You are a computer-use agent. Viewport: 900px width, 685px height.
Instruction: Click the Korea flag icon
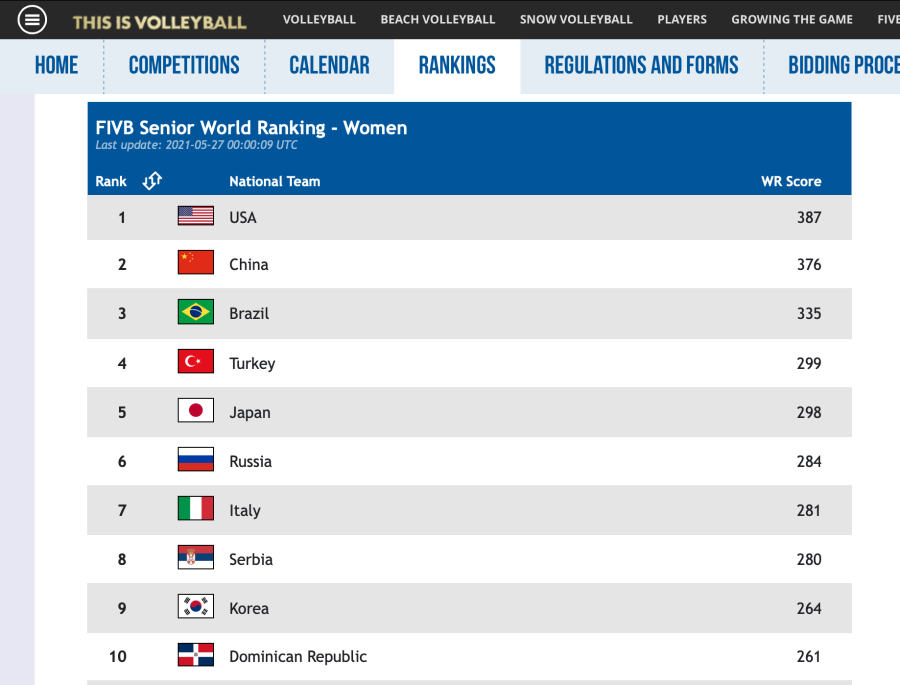coord(195,607)
